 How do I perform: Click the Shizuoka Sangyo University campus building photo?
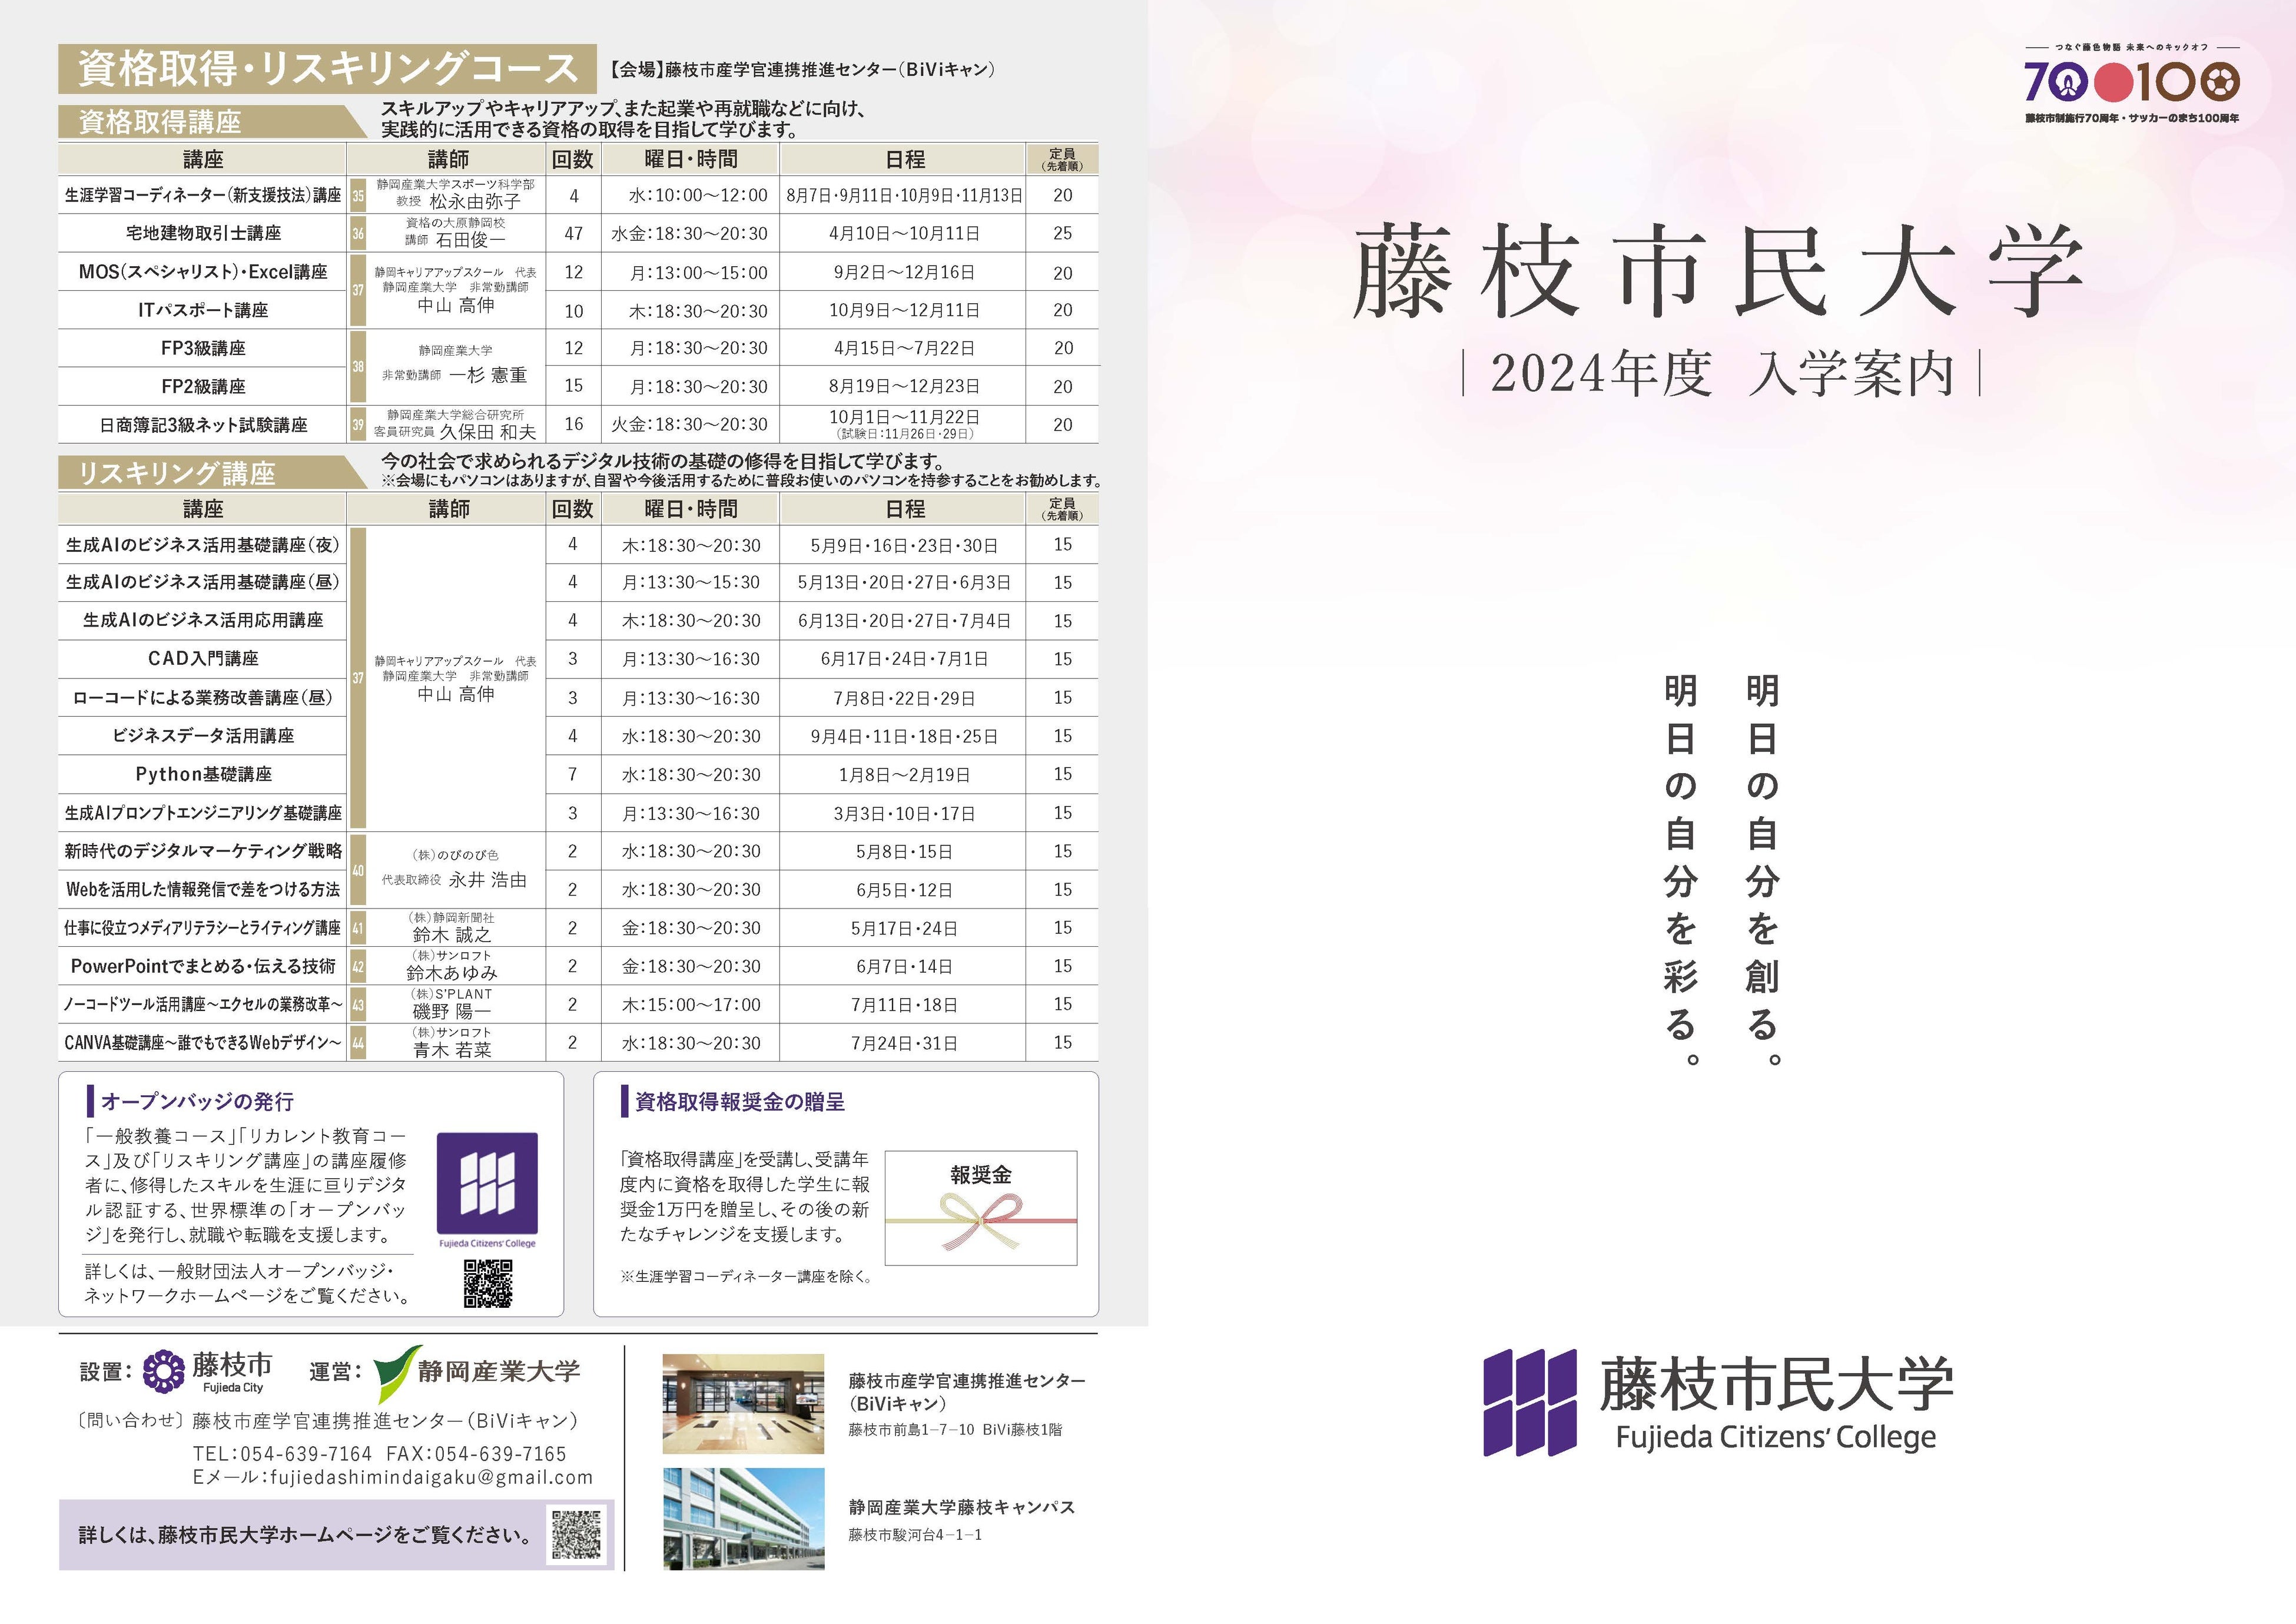pos(743,1518)
